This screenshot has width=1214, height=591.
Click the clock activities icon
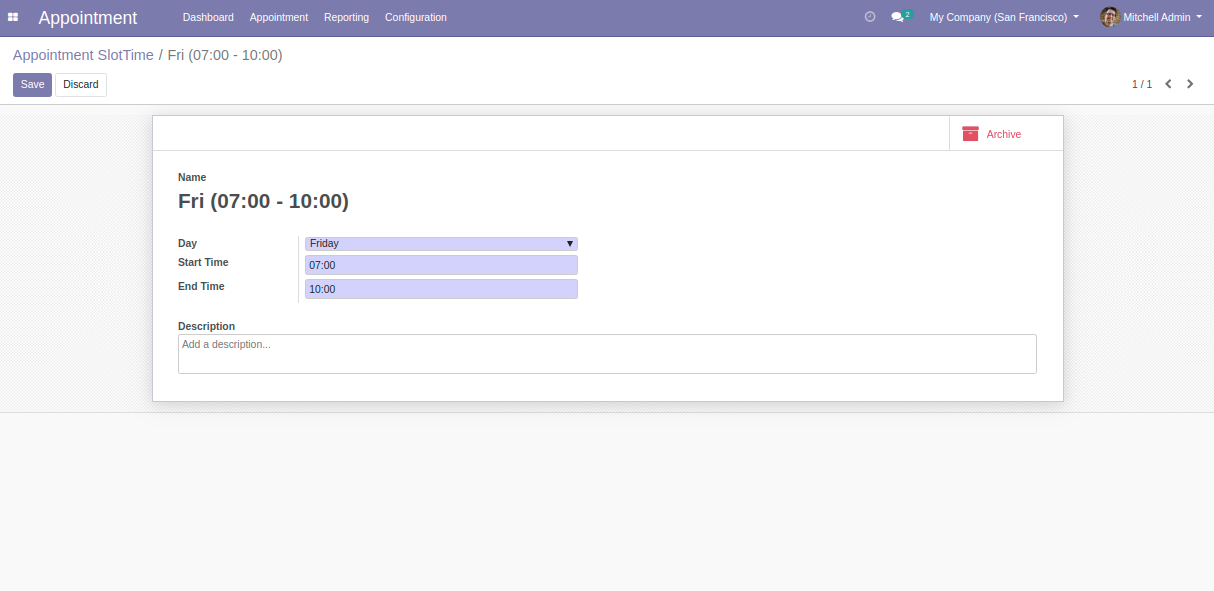(x=870, y=17)
